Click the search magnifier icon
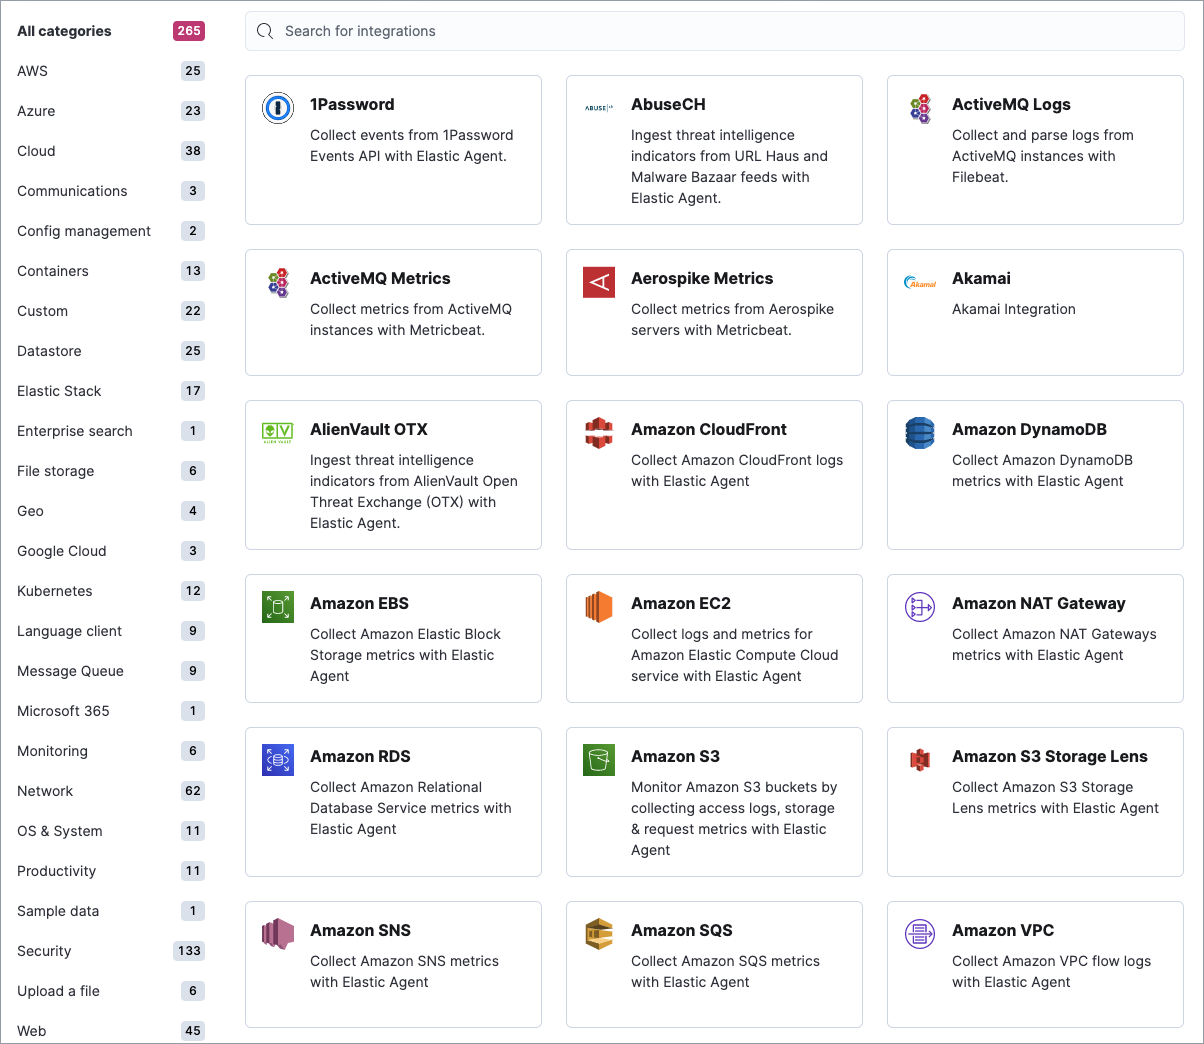This screenshot has width=1204, height=1044. pos(265,31)
